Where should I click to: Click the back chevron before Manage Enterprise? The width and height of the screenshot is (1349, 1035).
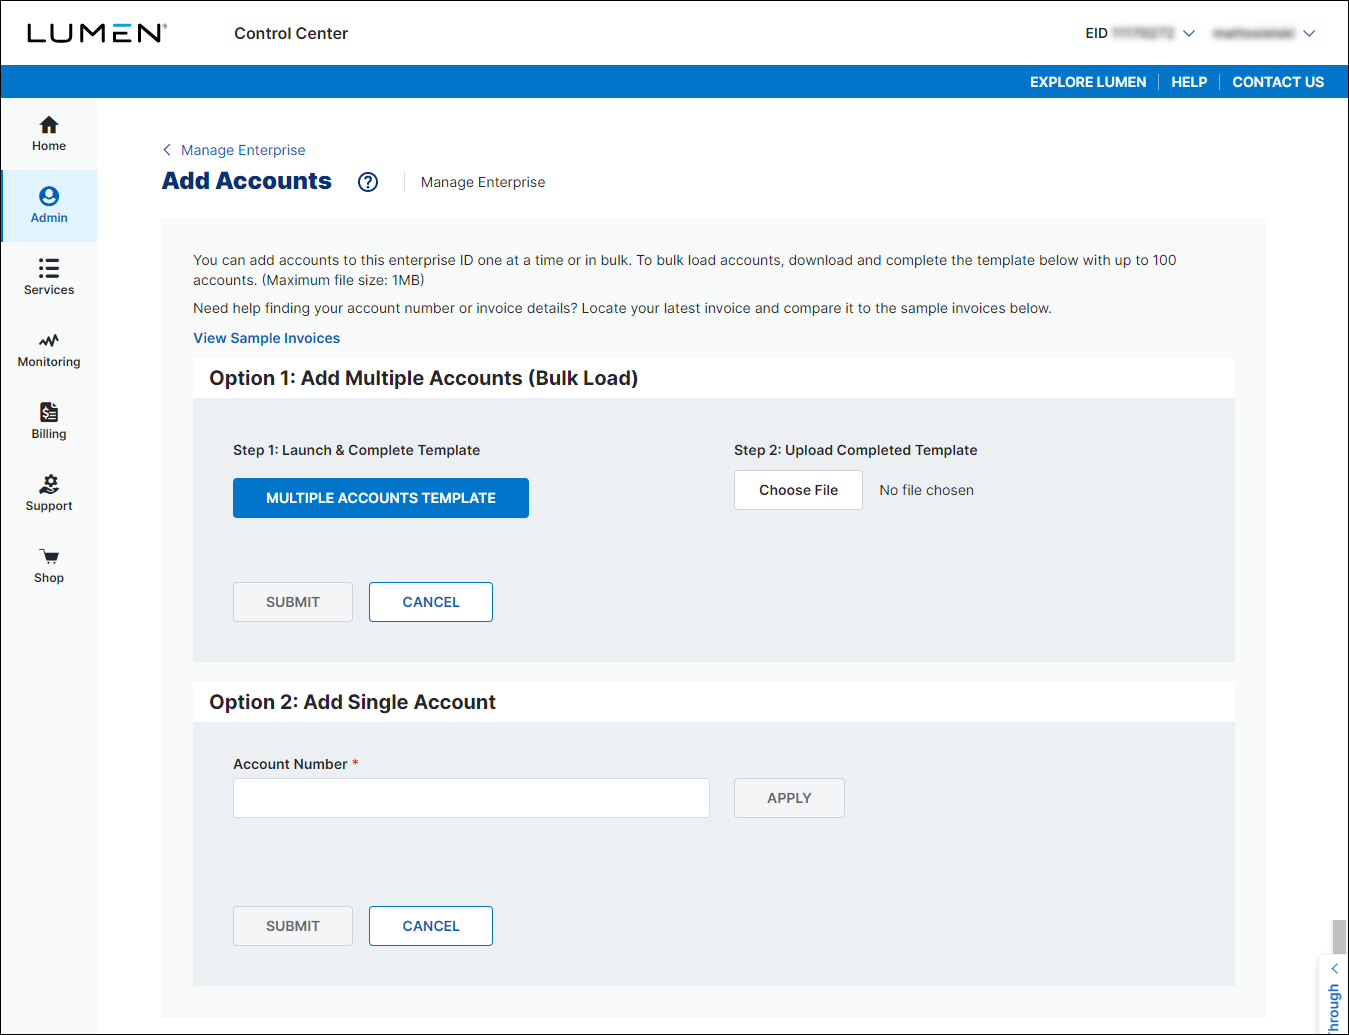pyautogui.click(x=167, y=150)
